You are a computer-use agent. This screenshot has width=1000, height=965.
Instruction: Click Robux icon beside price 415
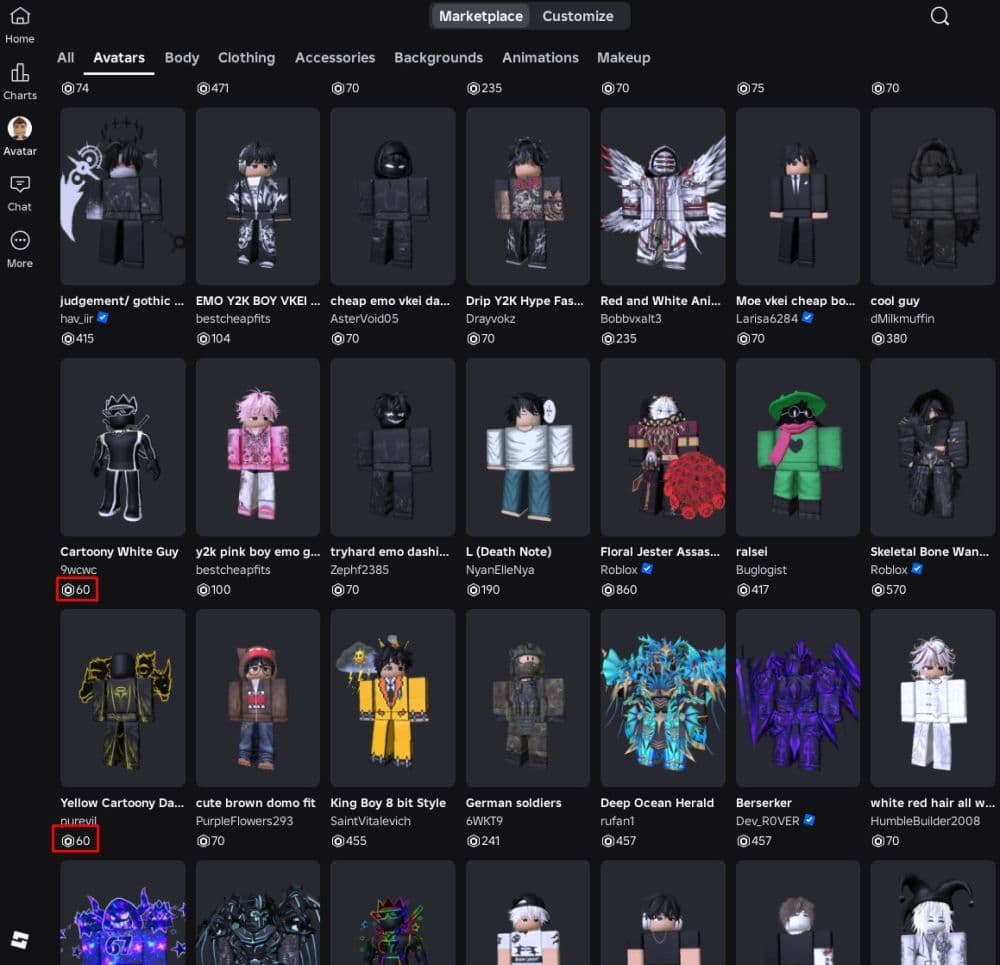click(x=67, y=339)
